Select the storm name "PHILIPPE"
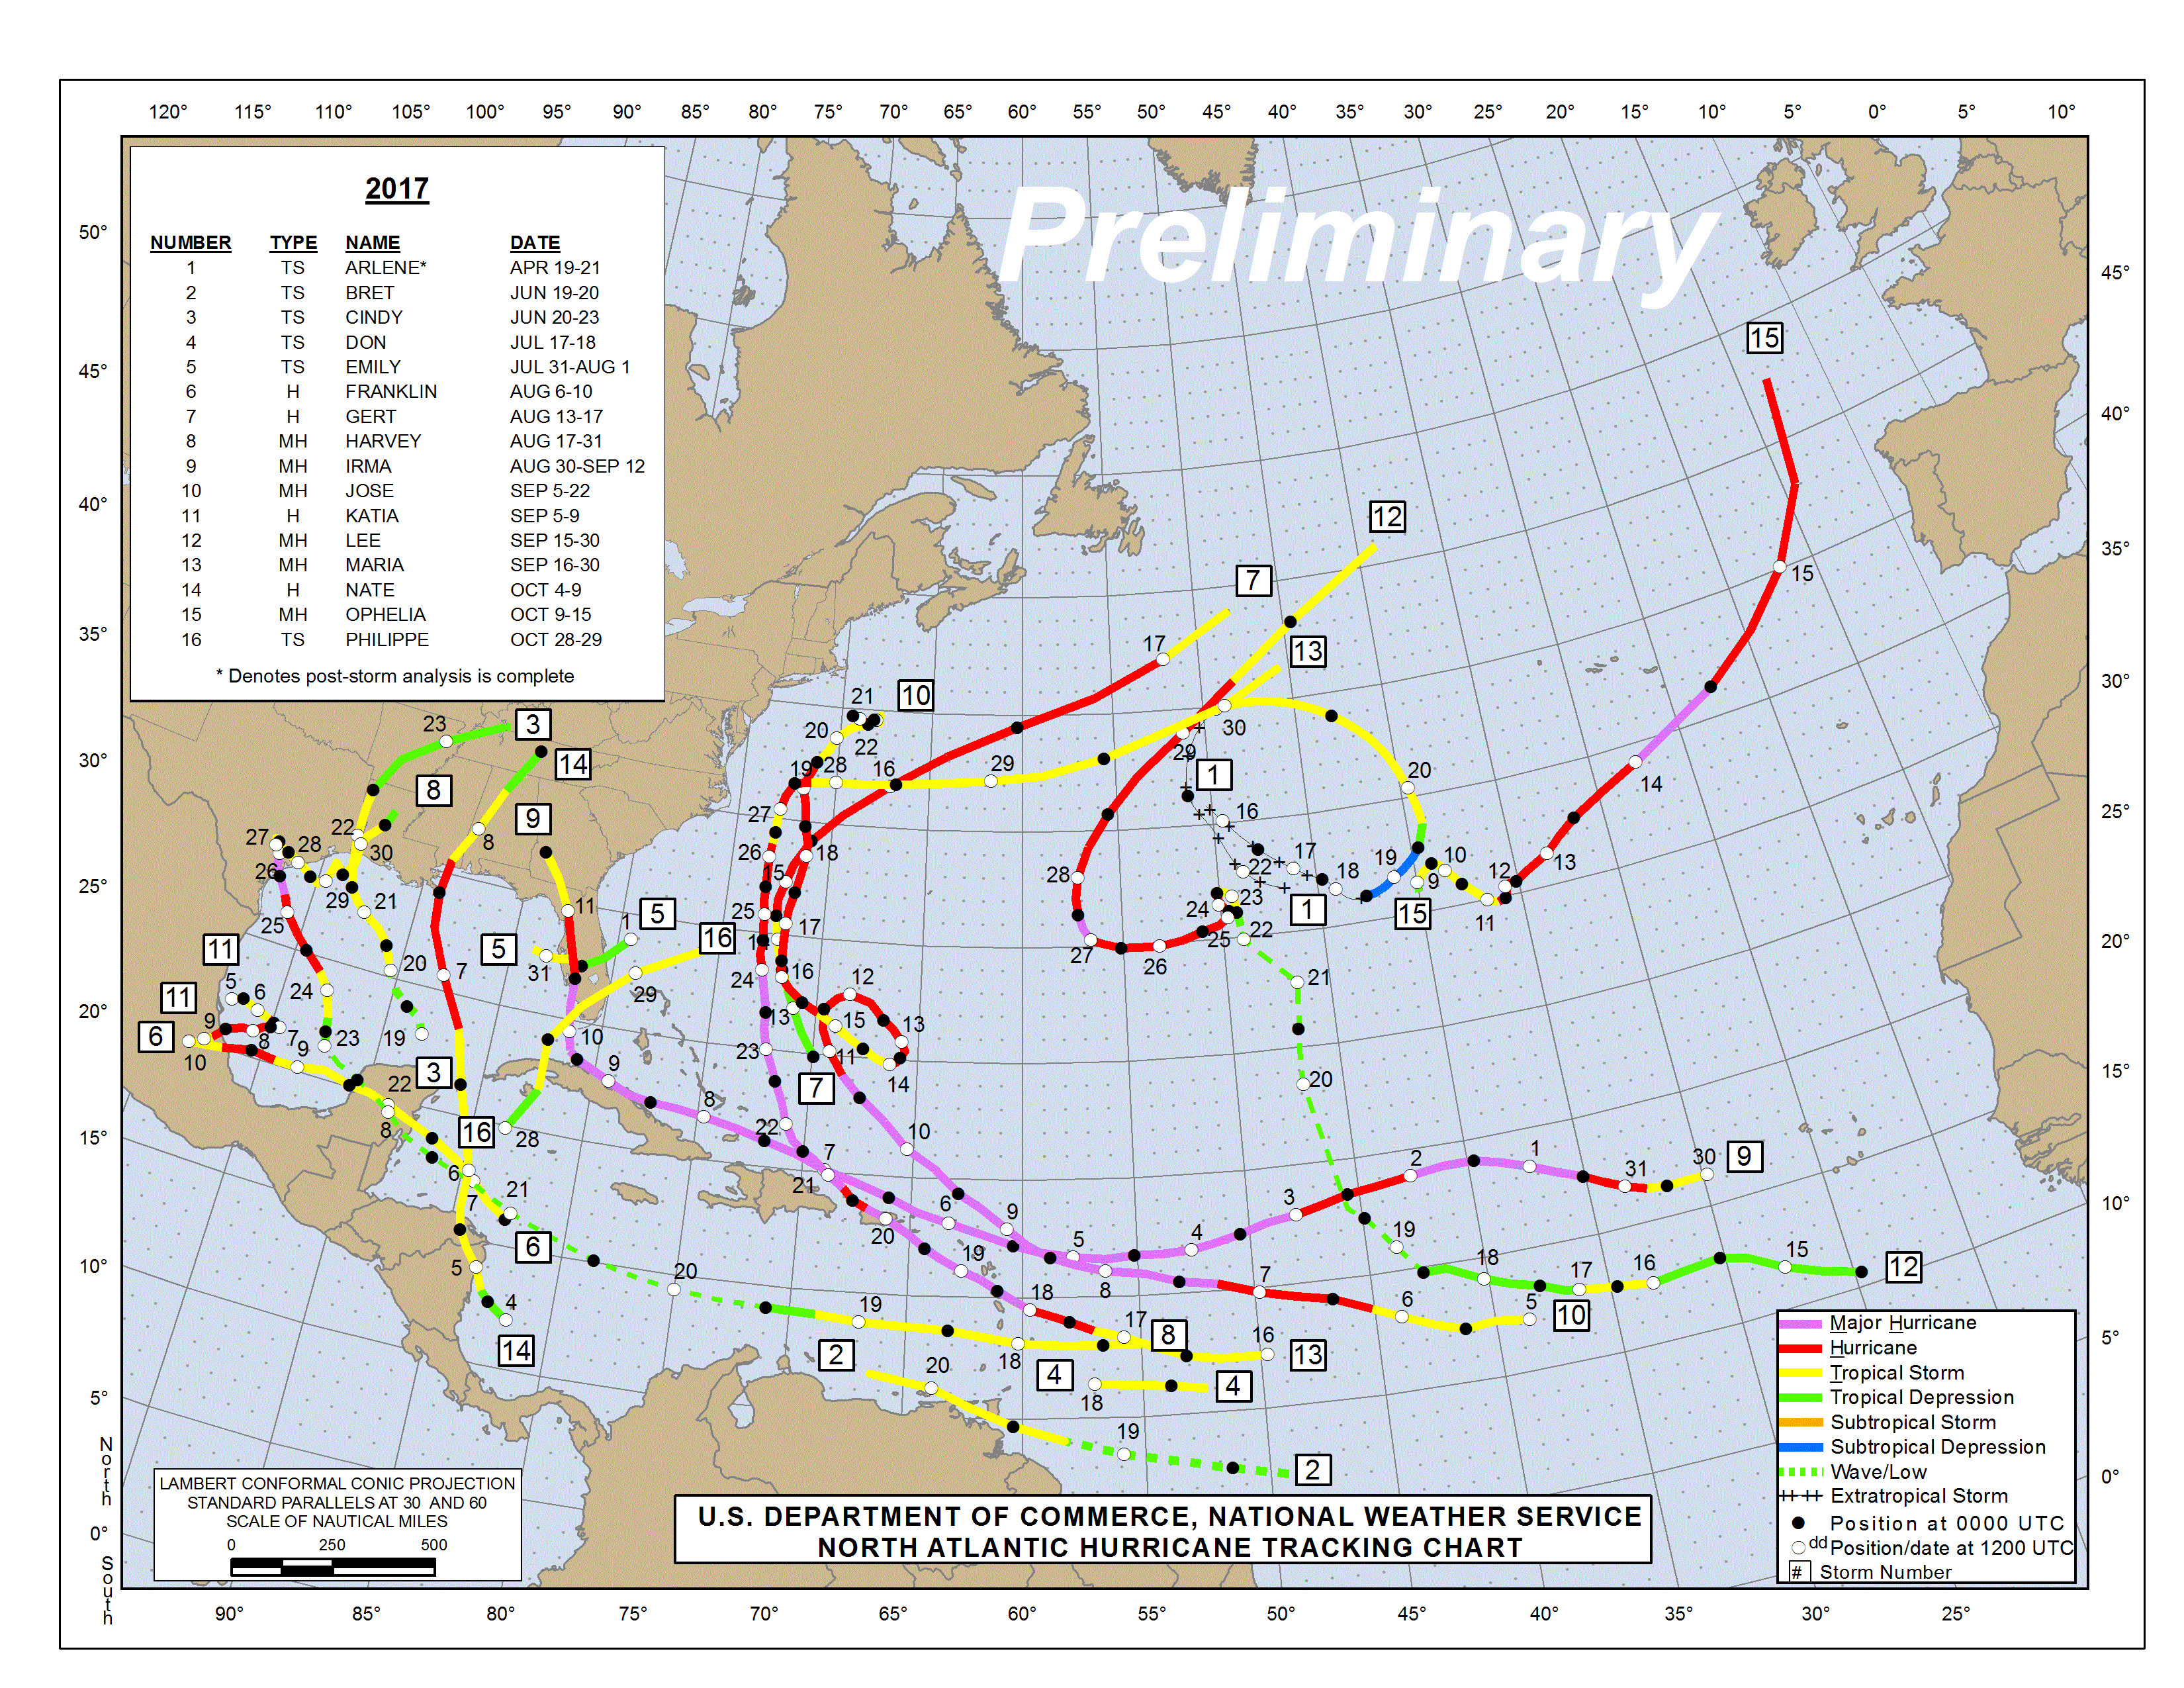The height and width of the screenshot is (1688, 2184). [387, 639]
